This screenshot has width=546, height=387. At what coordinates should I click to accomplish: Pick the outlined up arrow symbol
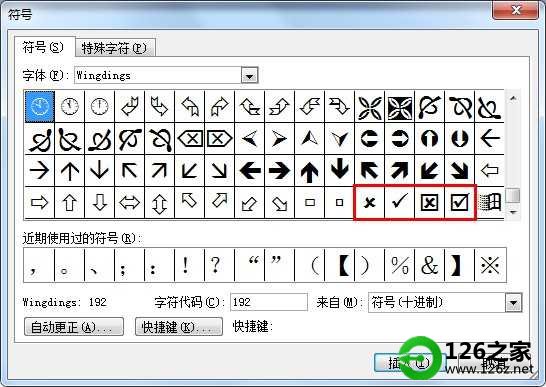[x=70, y=202]
